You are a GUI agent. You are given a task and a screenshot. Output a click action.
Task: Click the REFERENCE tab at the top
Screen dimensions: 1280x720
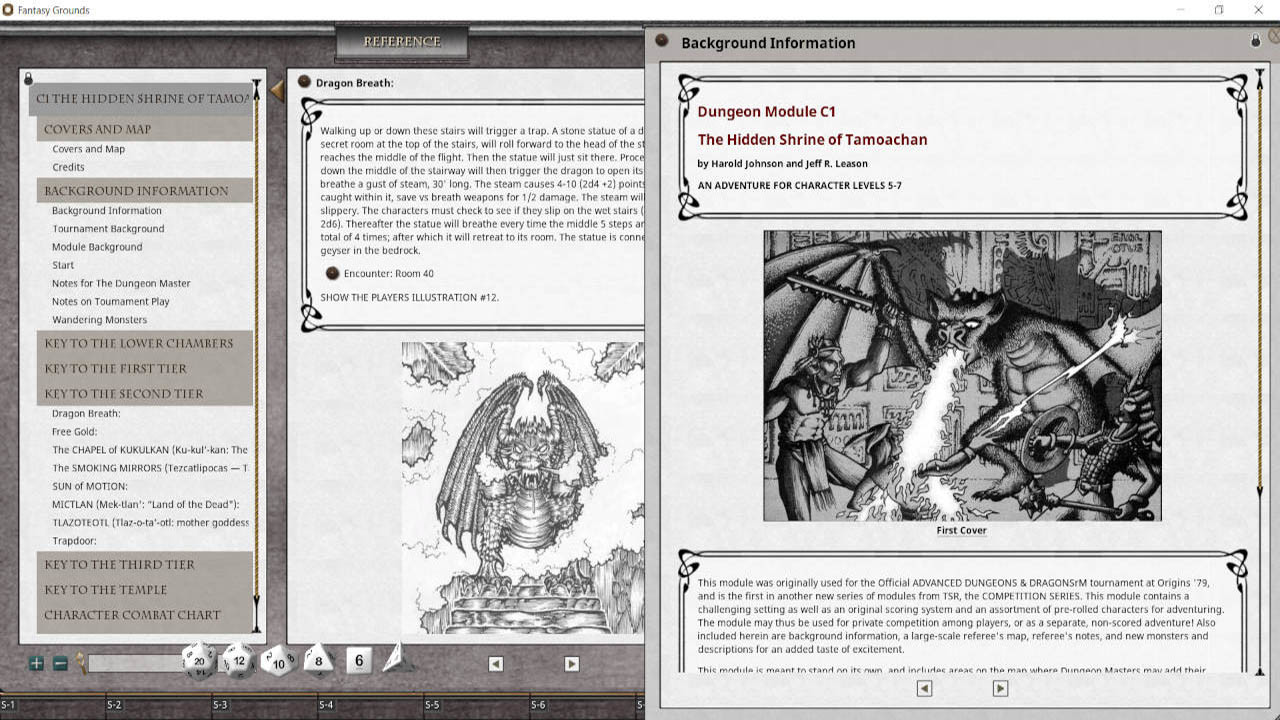(x=401, y=42)
